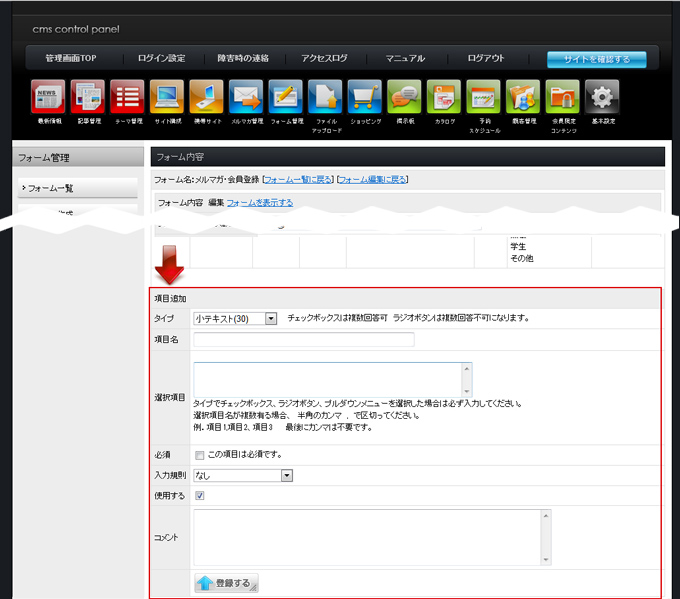Open the 顧客管理 customer management icon

point(522,97)
